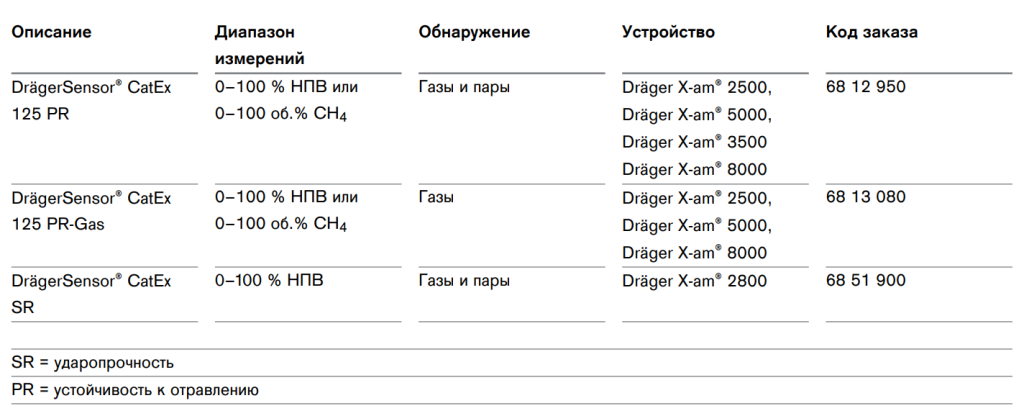Select order code 68 51 900

click(x=866, y=281)
